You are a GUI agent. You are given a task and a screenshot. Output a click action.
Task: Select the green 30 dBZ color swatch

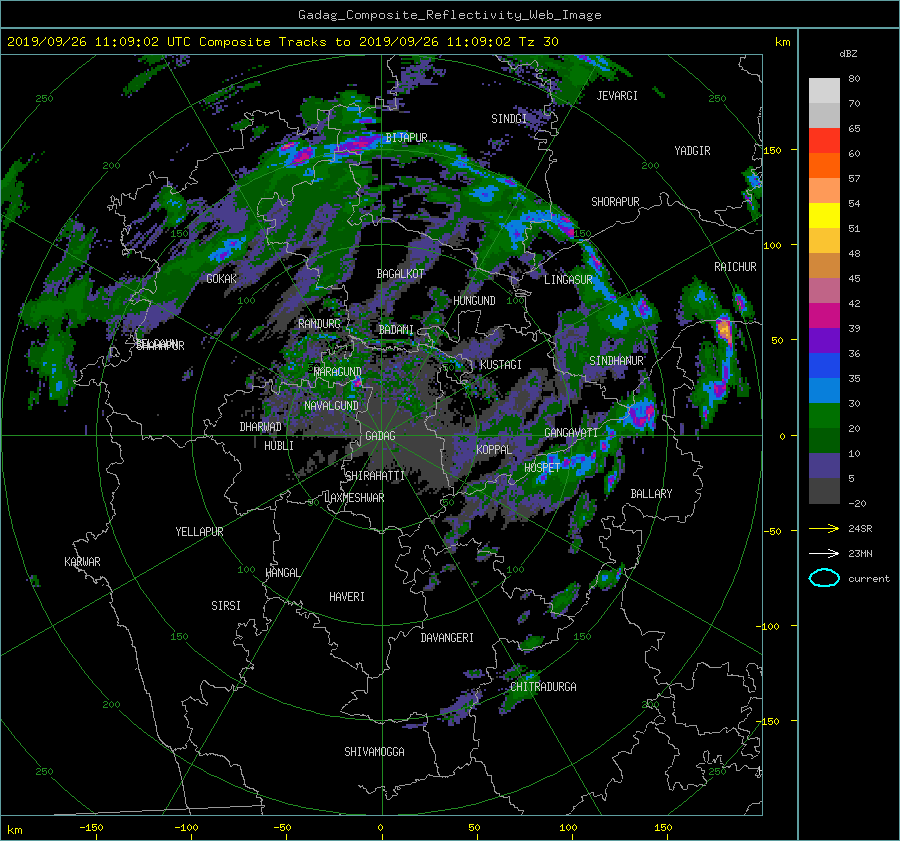824,415
